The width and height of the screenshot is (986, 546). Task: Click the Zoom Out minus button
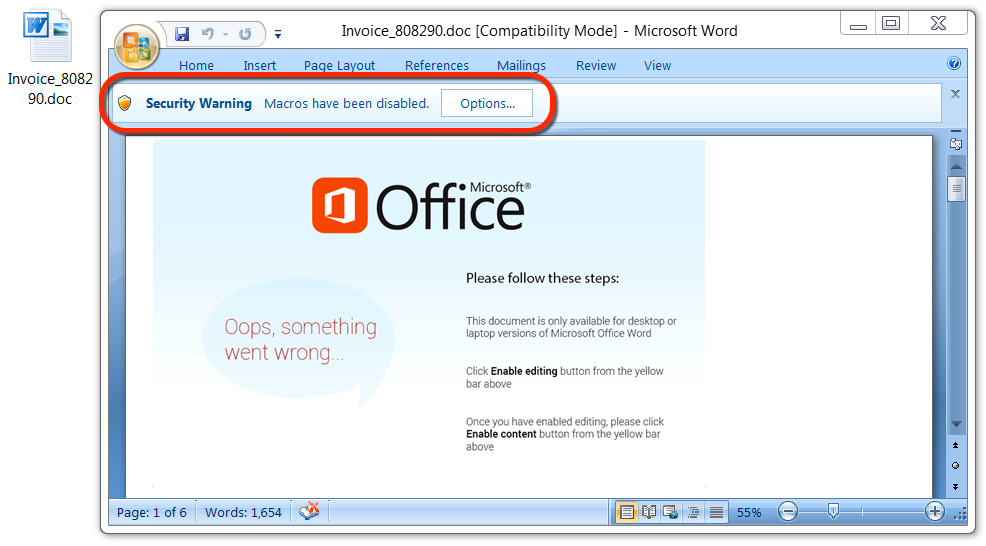[x=788, y=511]
